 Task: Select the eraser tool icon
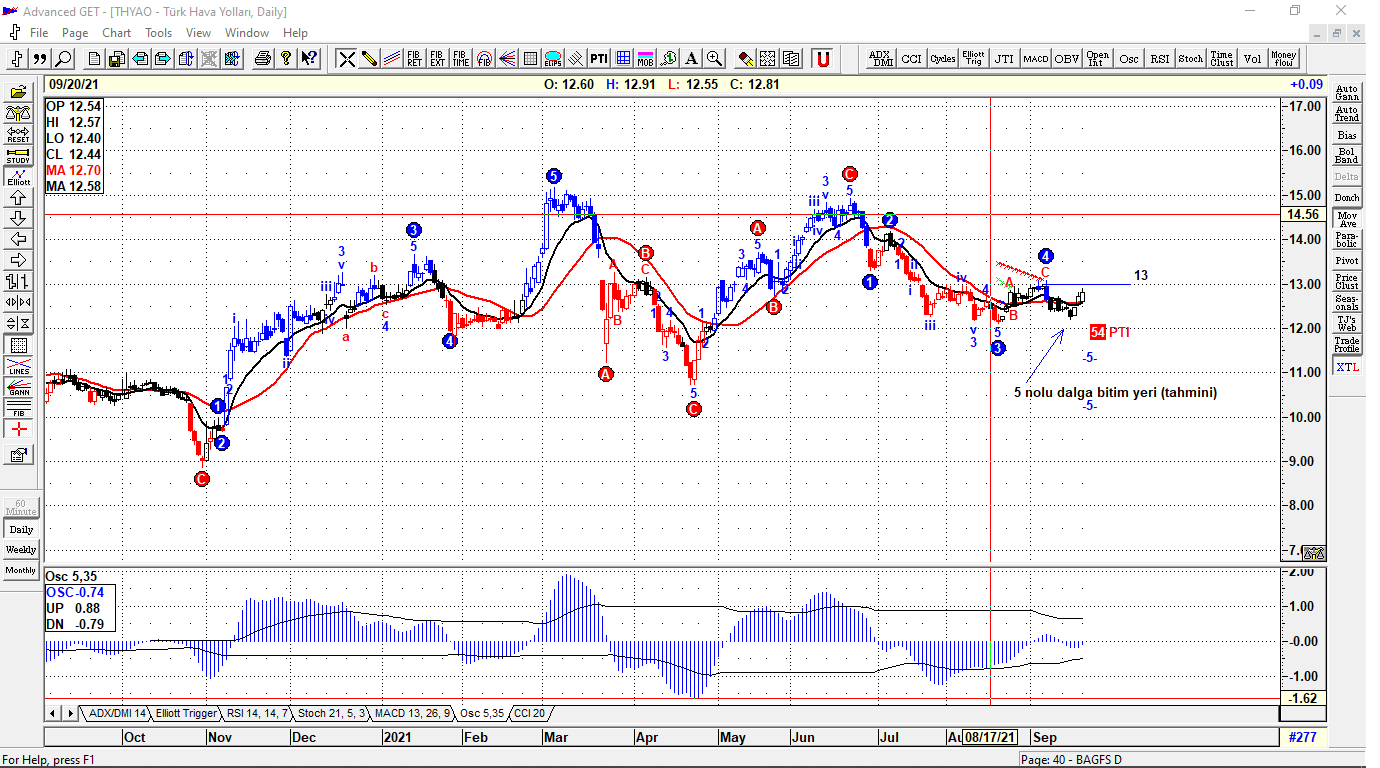[746, 58]
